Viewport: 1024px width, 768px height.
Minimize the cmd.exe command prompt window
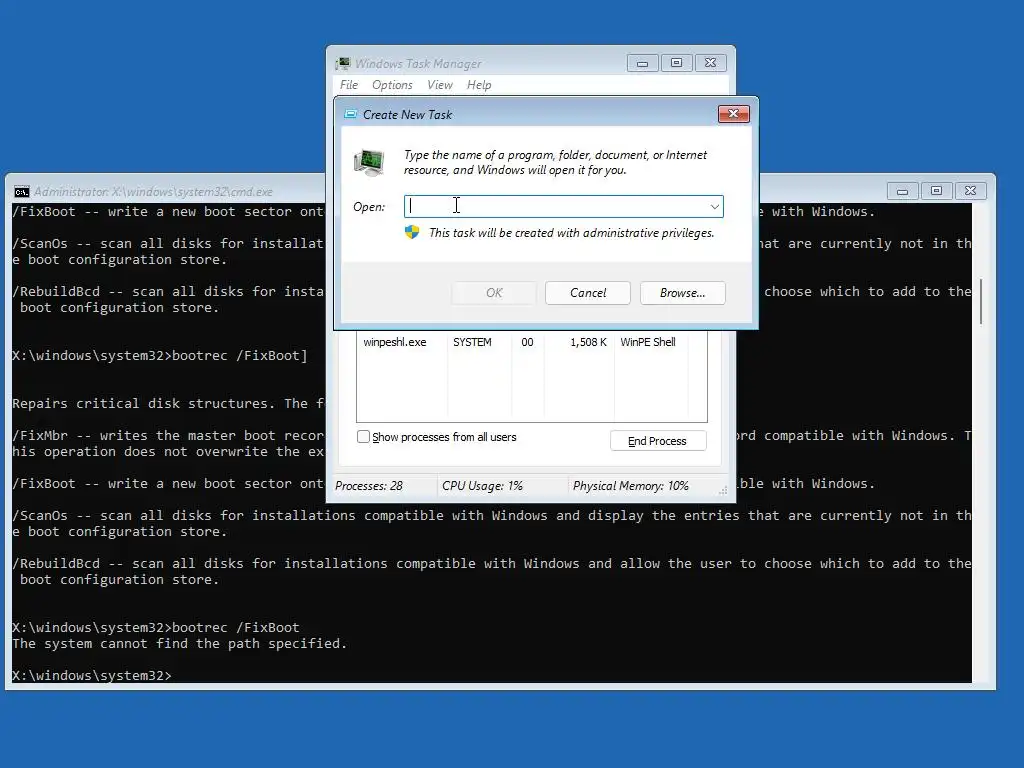click(903, 191)
